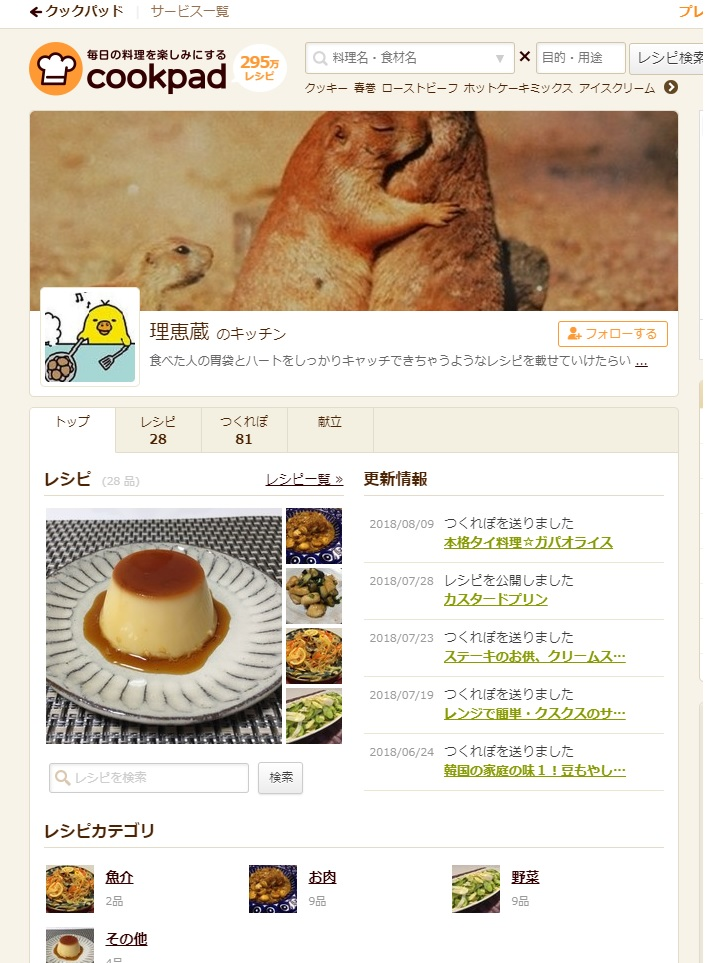Open the 野菜 category link

[x=525, y=877]
